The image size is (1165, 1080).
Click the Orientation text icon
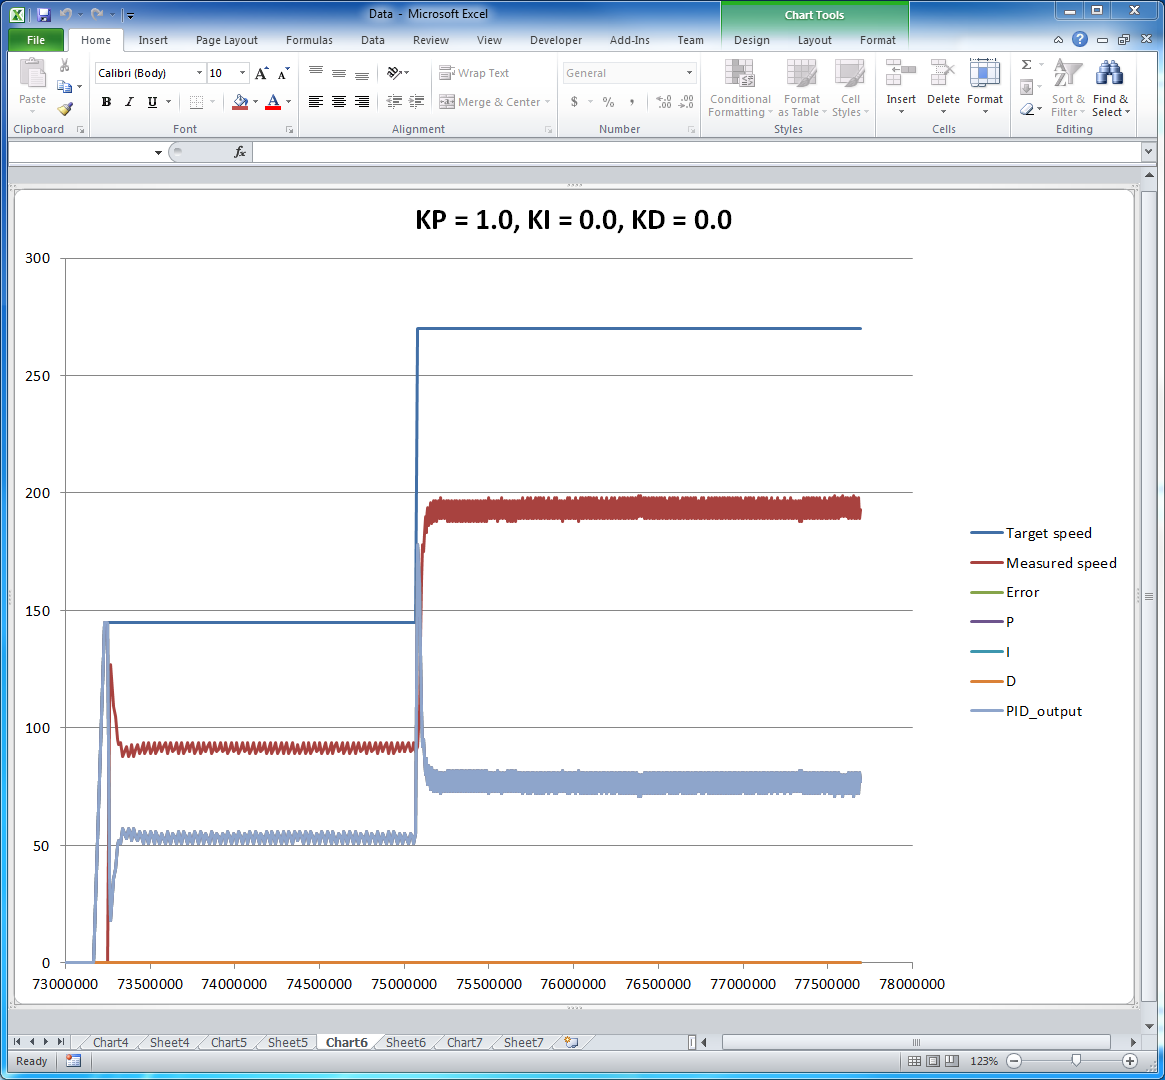pos(395,73)
